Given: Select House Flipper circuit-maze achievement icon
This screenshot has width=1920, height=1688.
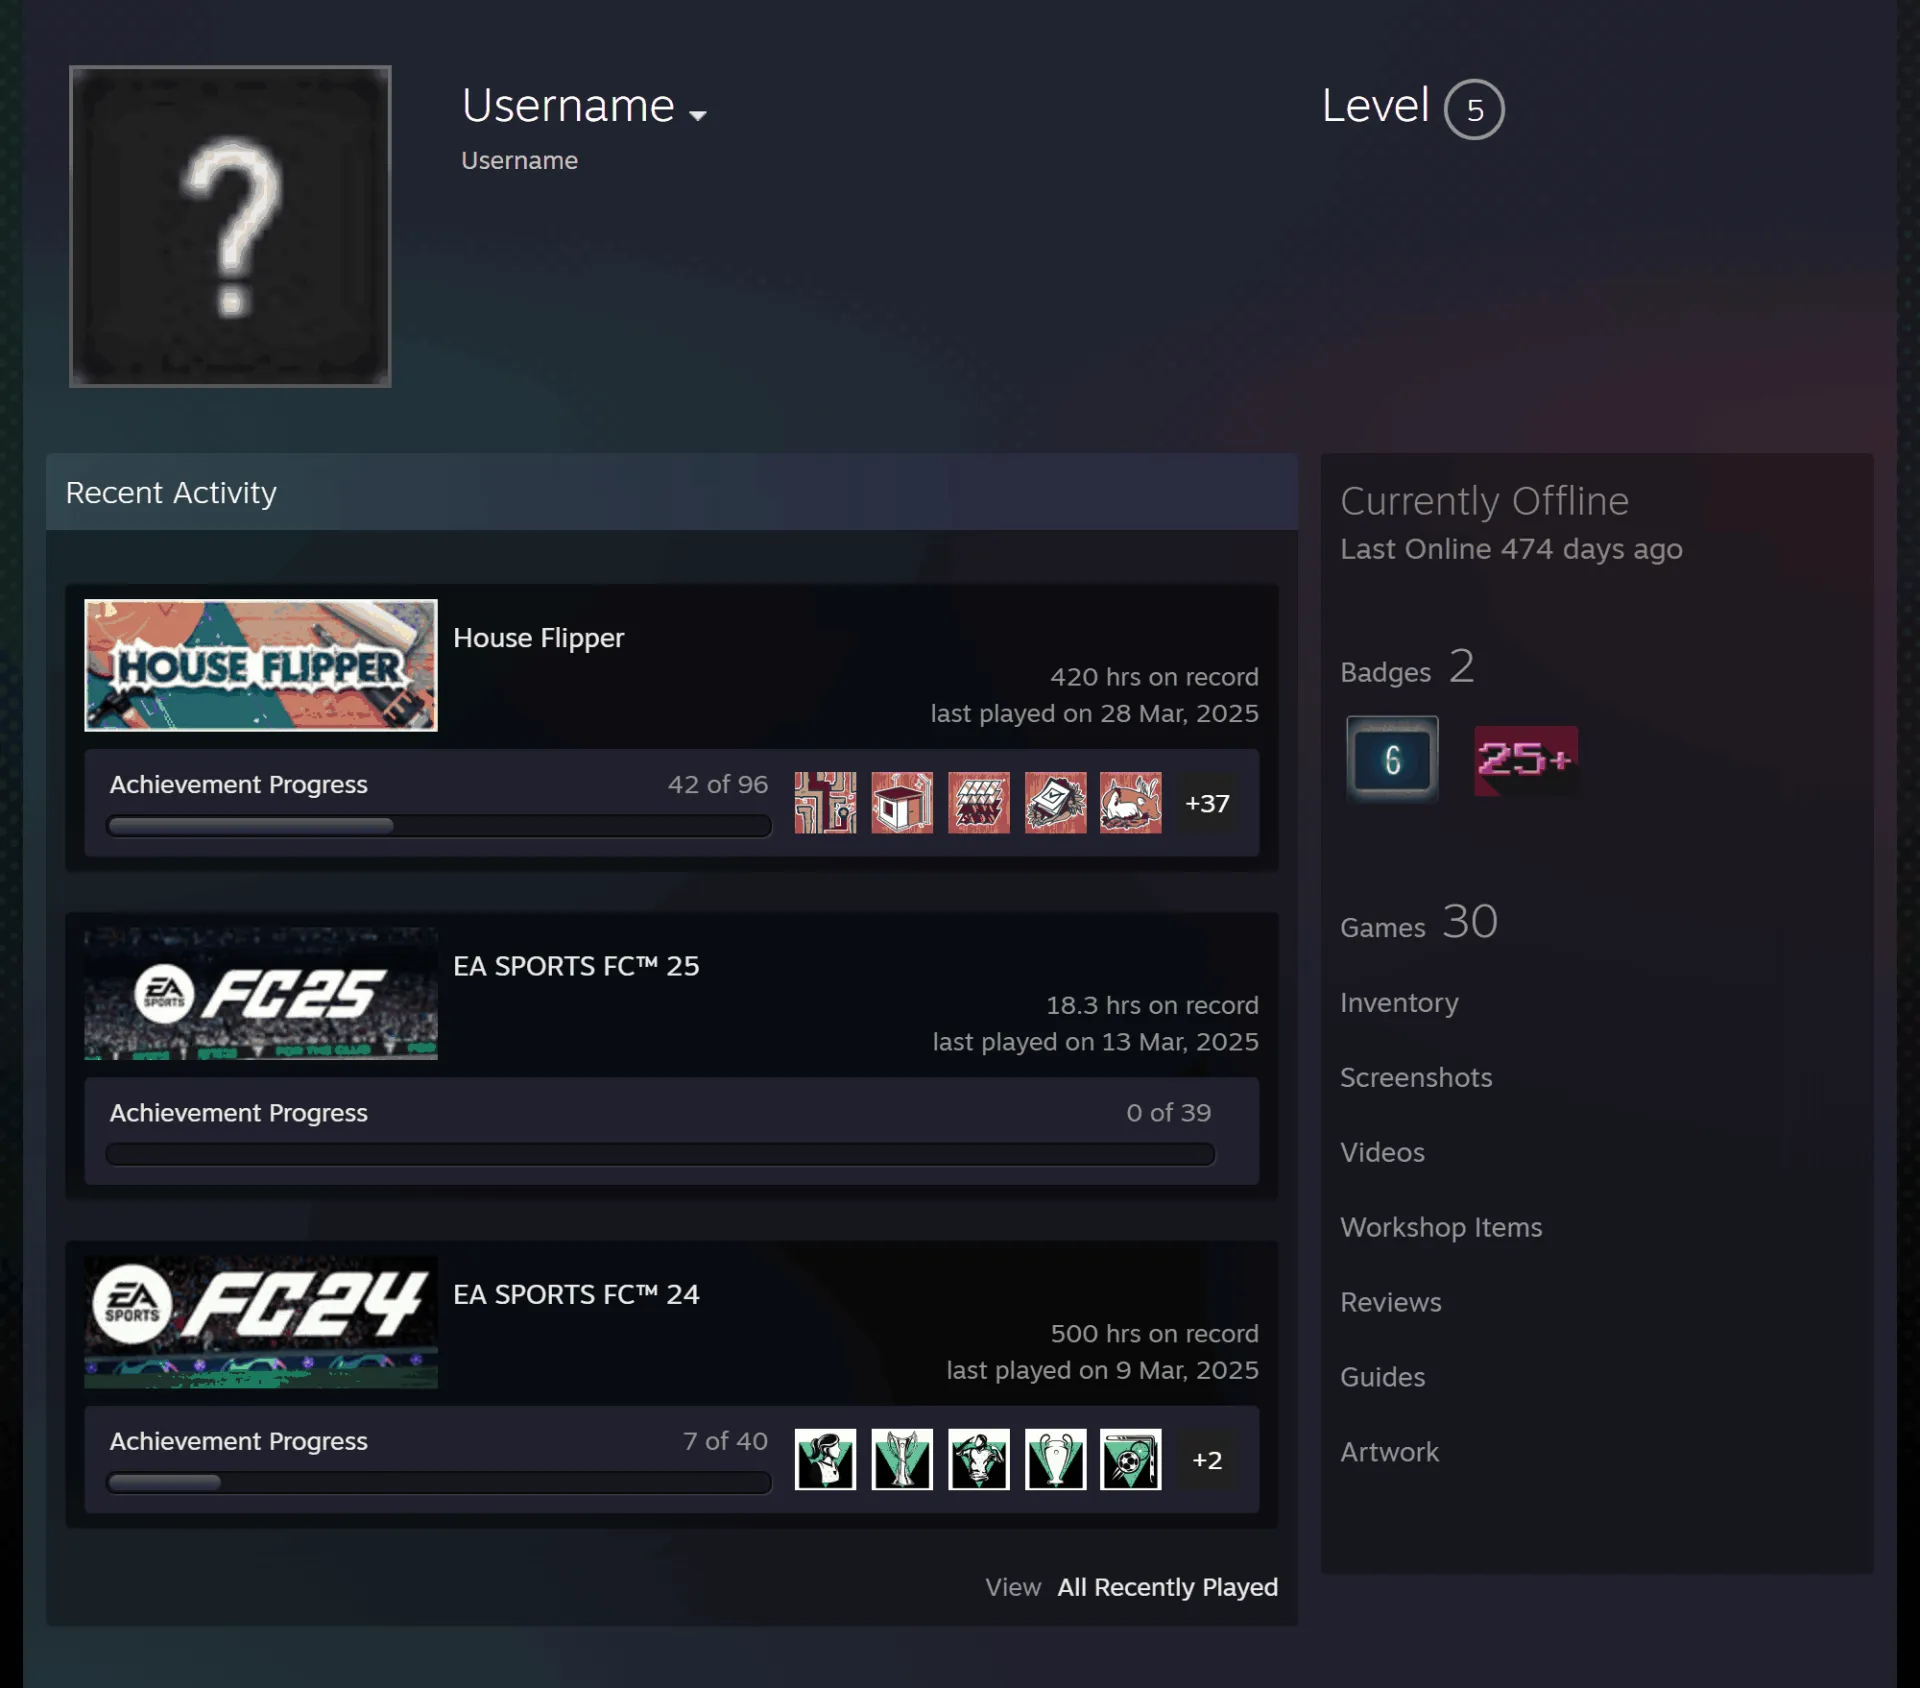Looking at the screenshot, I should click(825, 802).
